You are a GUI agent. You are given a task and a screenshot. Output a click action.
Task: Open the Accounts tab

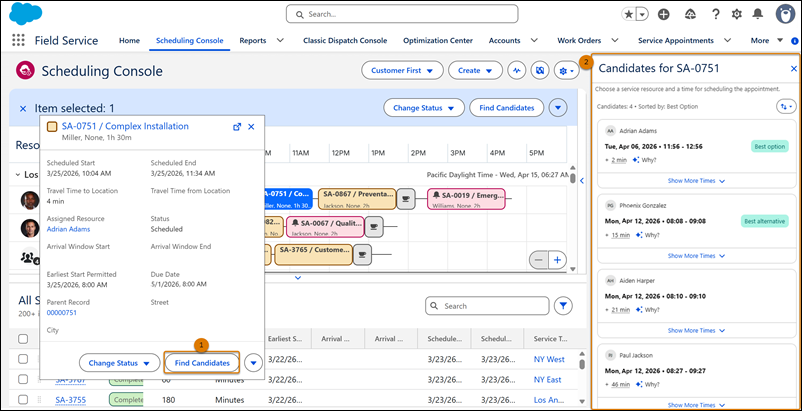(x=504, y=40)
